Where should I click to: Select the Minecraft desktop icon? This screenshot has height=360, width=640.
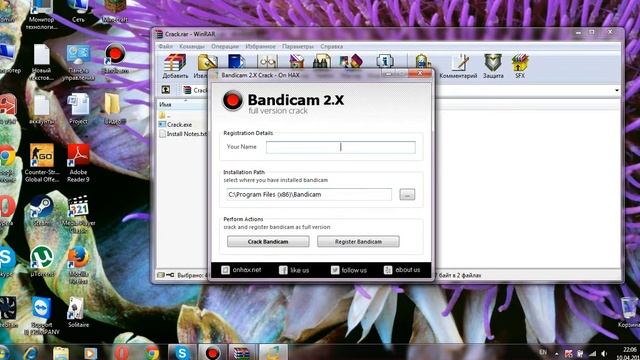click(x=115, y=11)
